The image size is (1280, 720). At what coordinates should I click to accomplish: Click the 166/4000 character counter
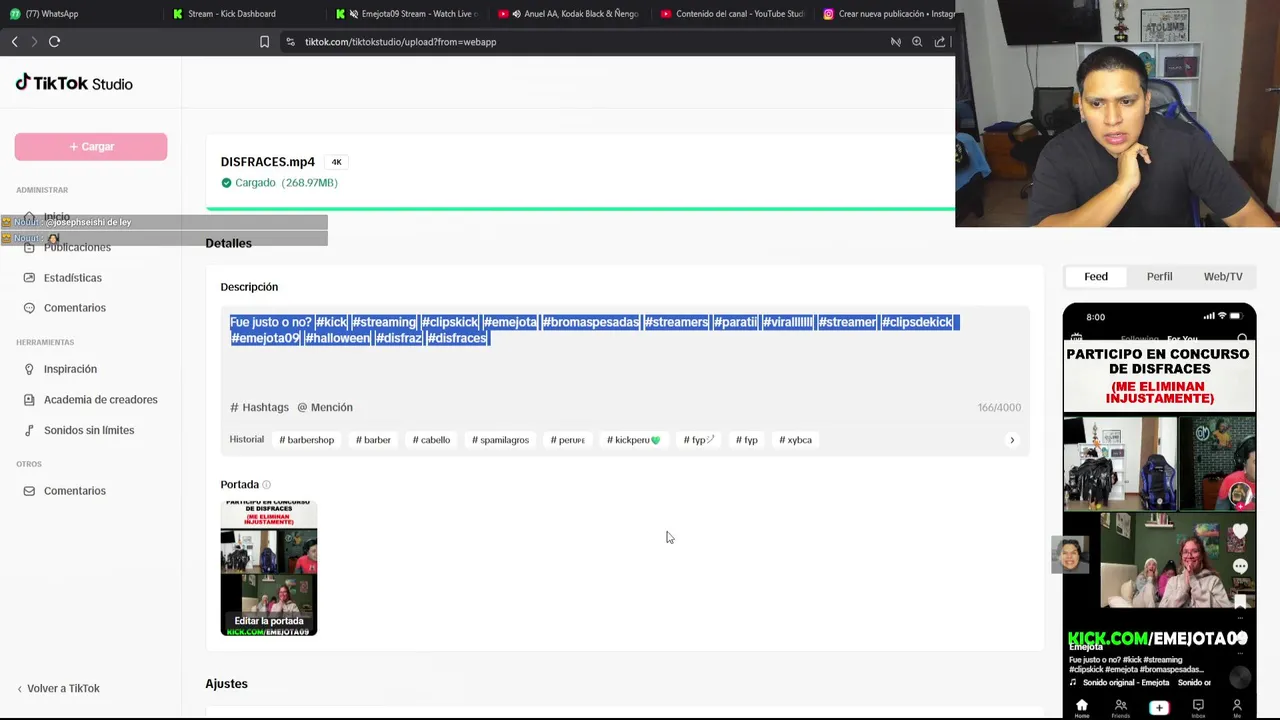click(999, 408)
